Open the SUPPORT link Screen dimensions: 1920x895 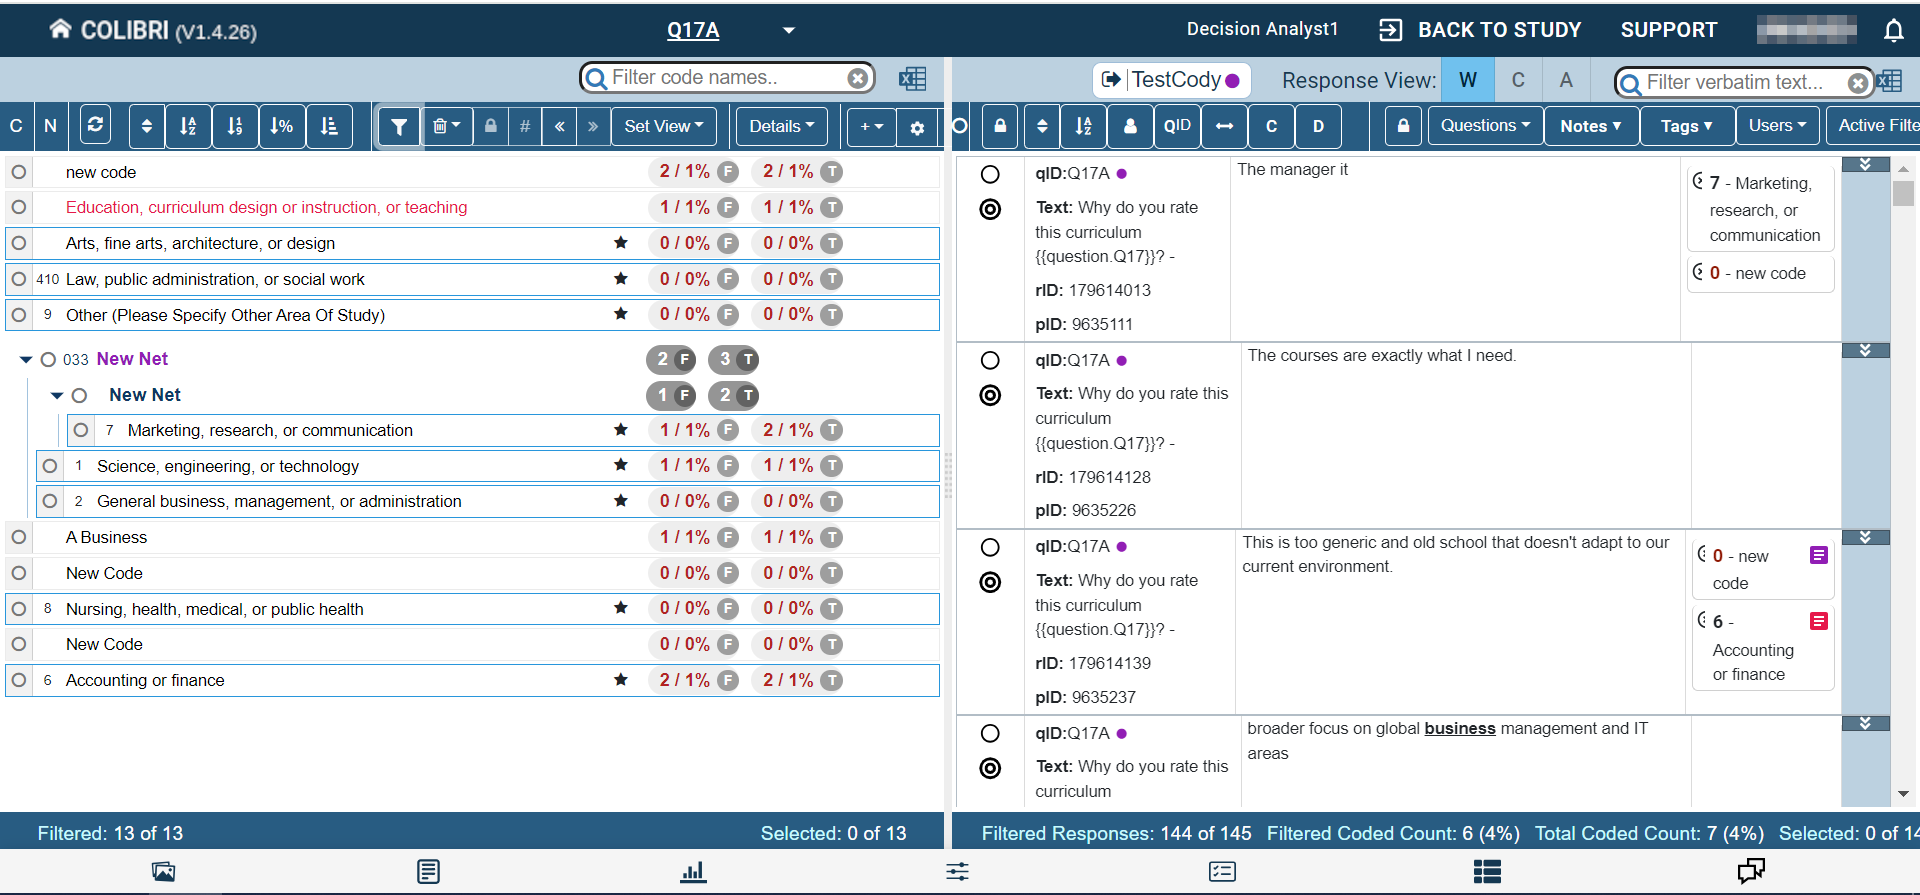click(x=1668, y=30)
